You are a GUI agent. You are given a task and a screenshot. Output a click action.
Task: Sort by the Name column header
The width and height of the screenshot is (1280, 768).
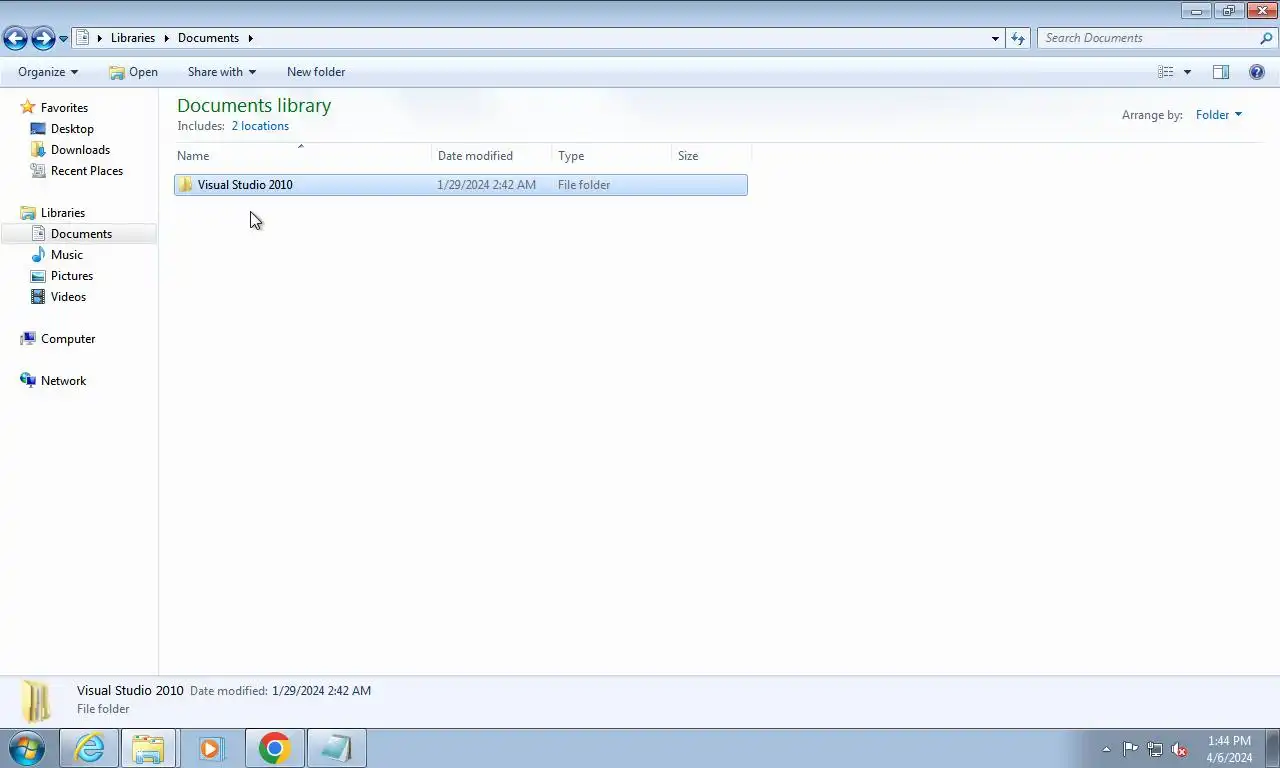[x=302, y=155]
